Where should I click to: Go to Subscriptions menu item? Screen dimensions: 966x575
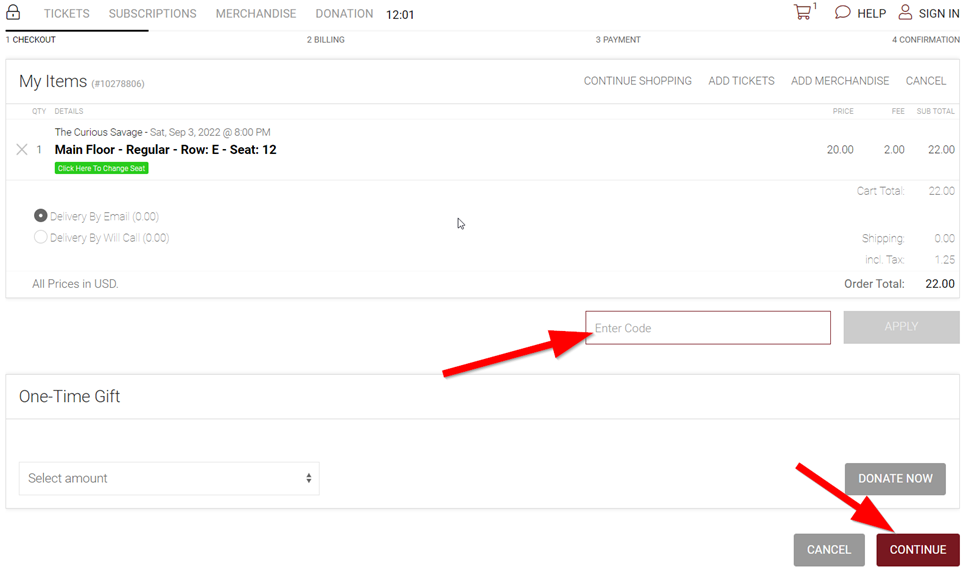tap(152, 14)
